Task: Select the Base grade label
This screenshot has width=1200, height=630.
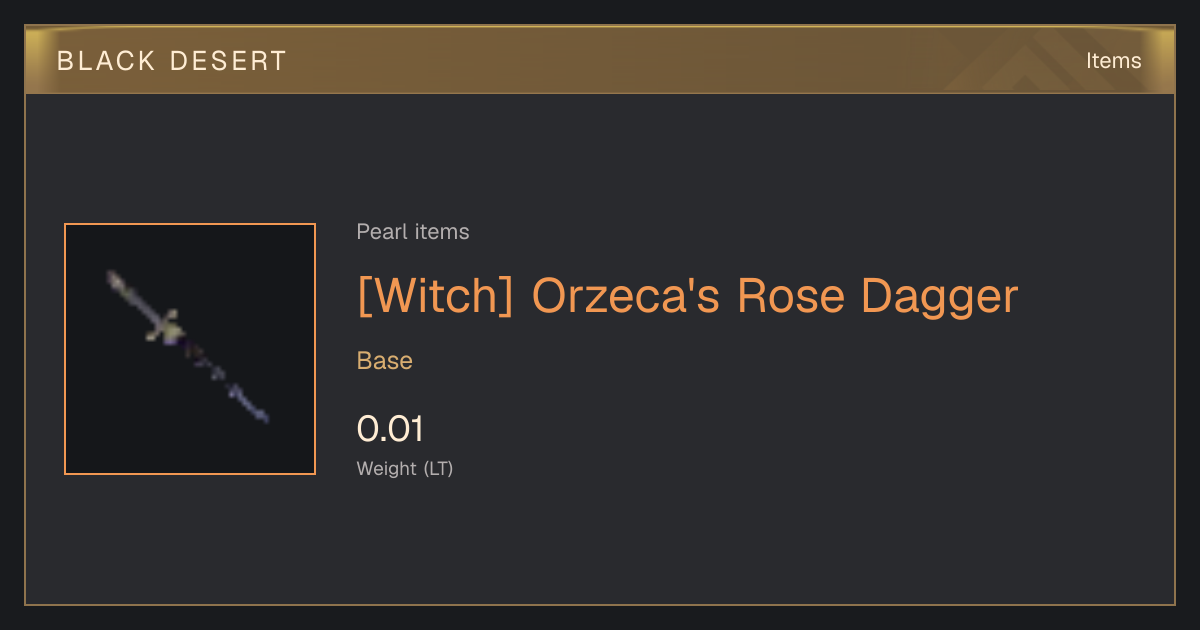Action: point(385,361)
